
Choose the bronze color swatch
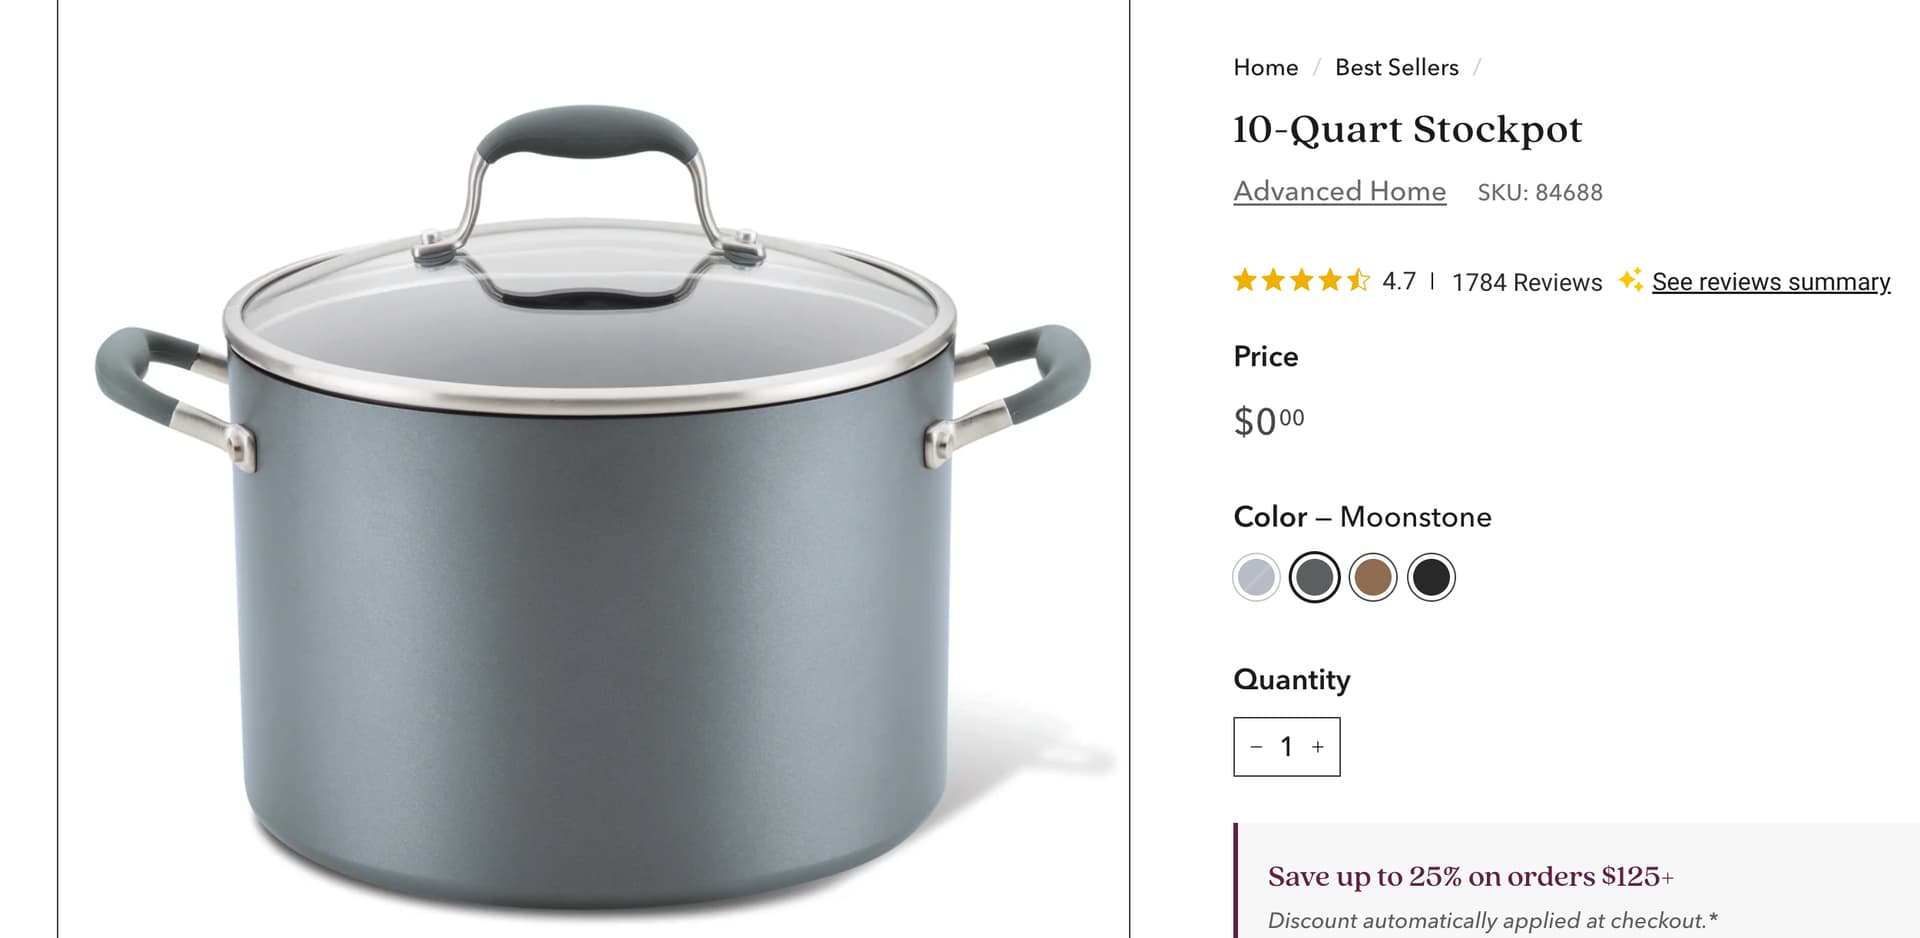tap(1373, 577)
